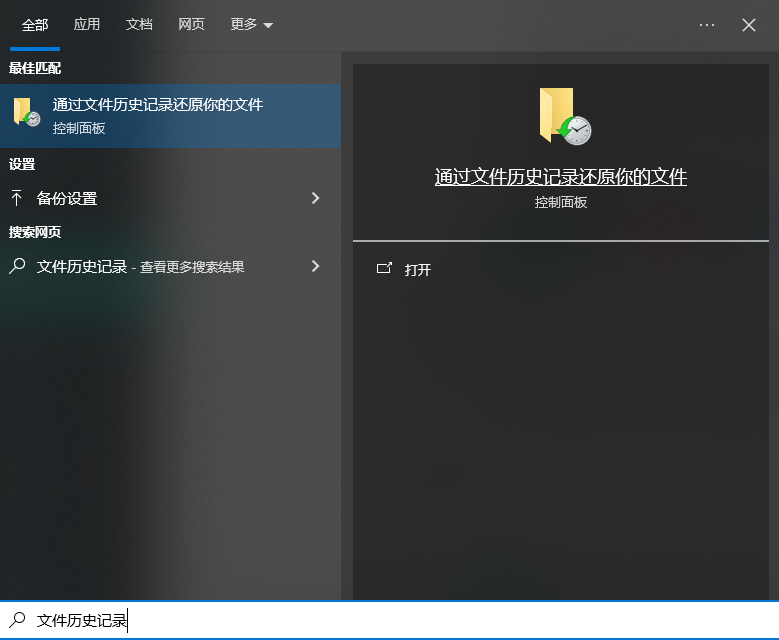Click the magnifier icon in the search box
The height and width of the screenshot is (640, 779).
click(x=17, y=620)
